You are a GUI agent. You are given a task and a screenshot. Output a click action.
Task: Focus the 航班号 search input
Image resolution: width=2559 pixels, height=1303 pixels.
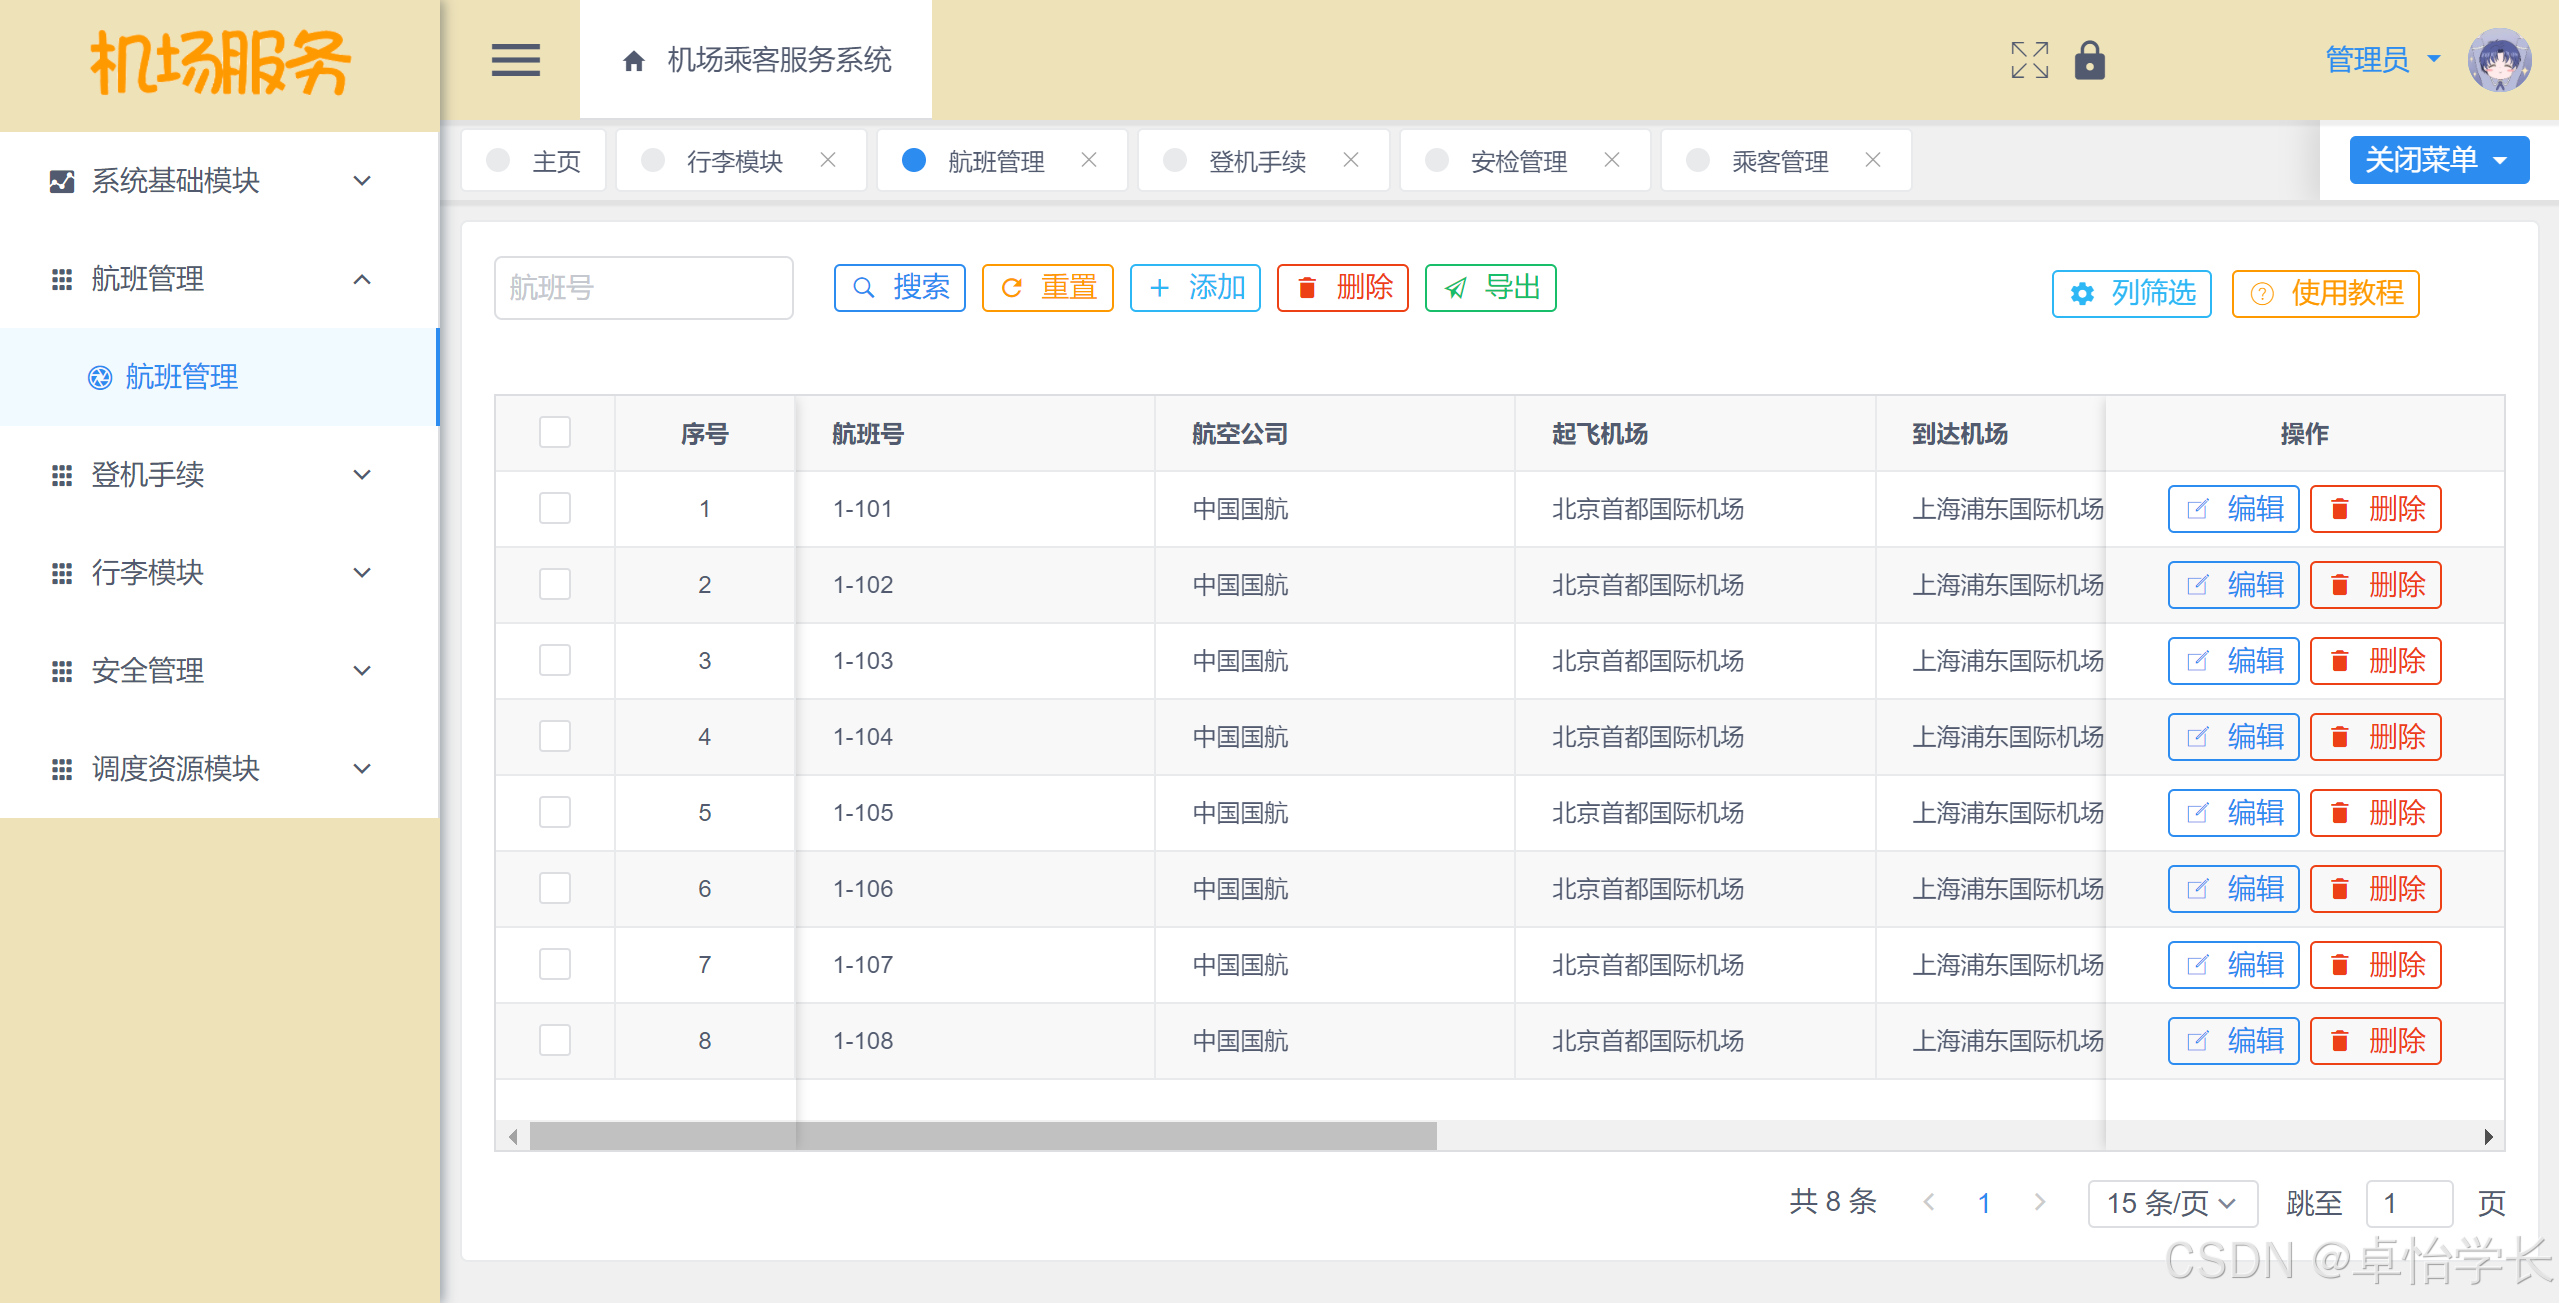point(644,288)
